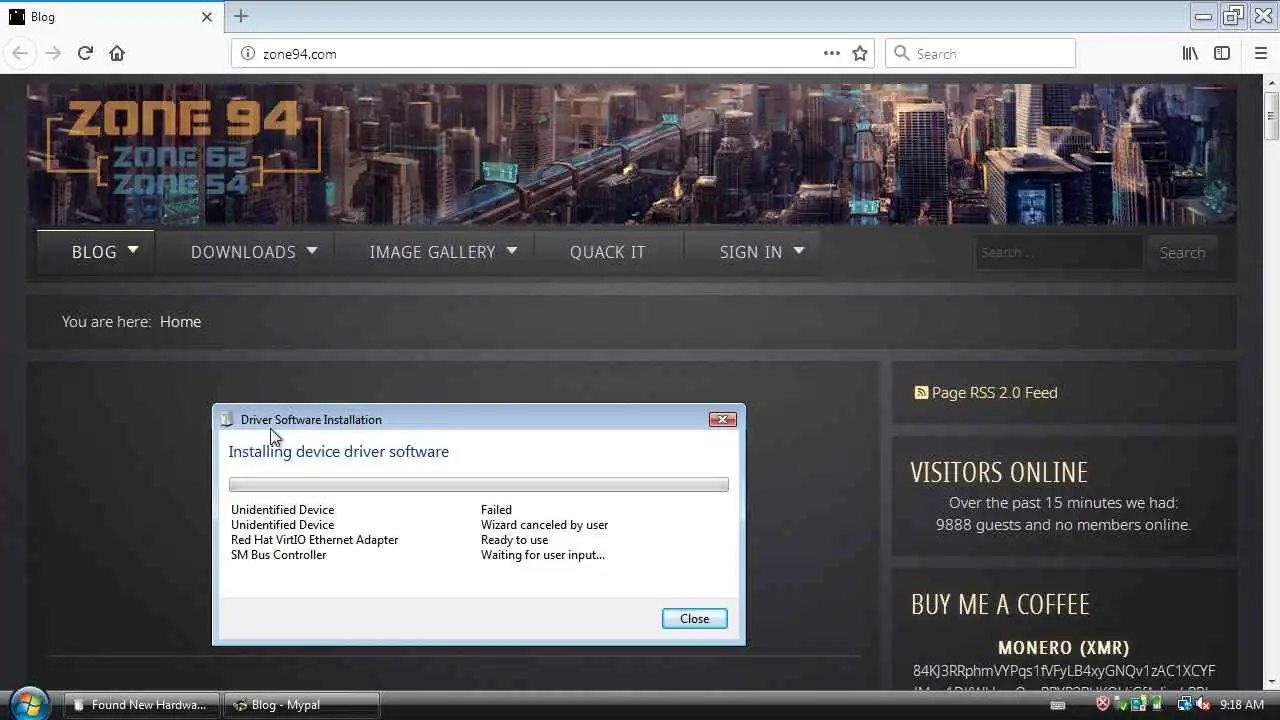Expand the SIGN IN dropdown arrow
This screenshot has width=1280, height=720.
click(799, 250)
